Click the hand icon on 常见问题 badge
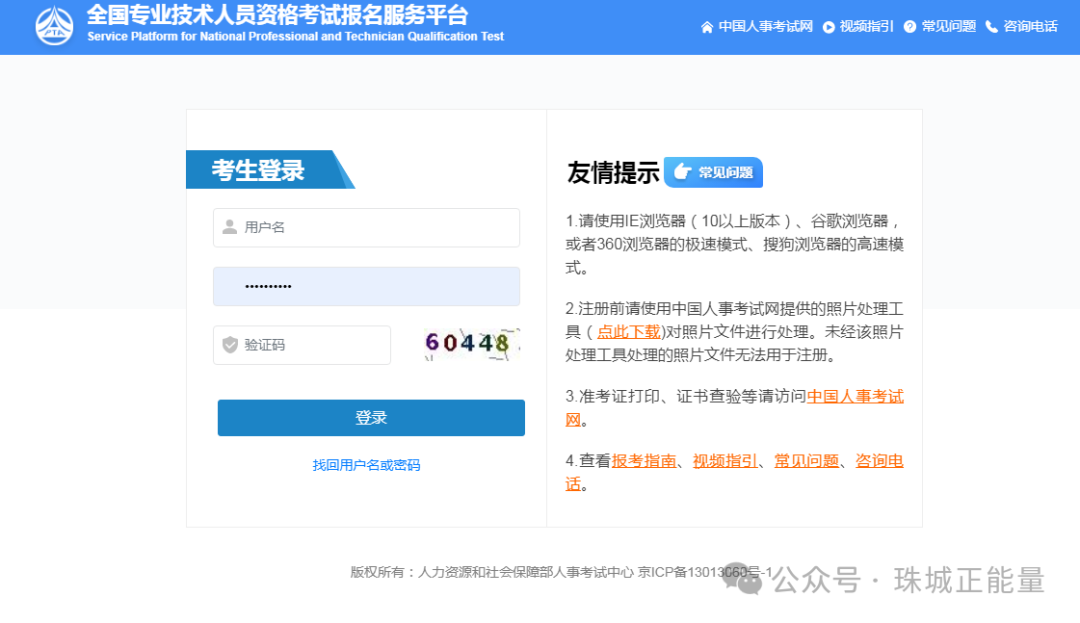This screenshot has height=623, width=1080. 682,171
